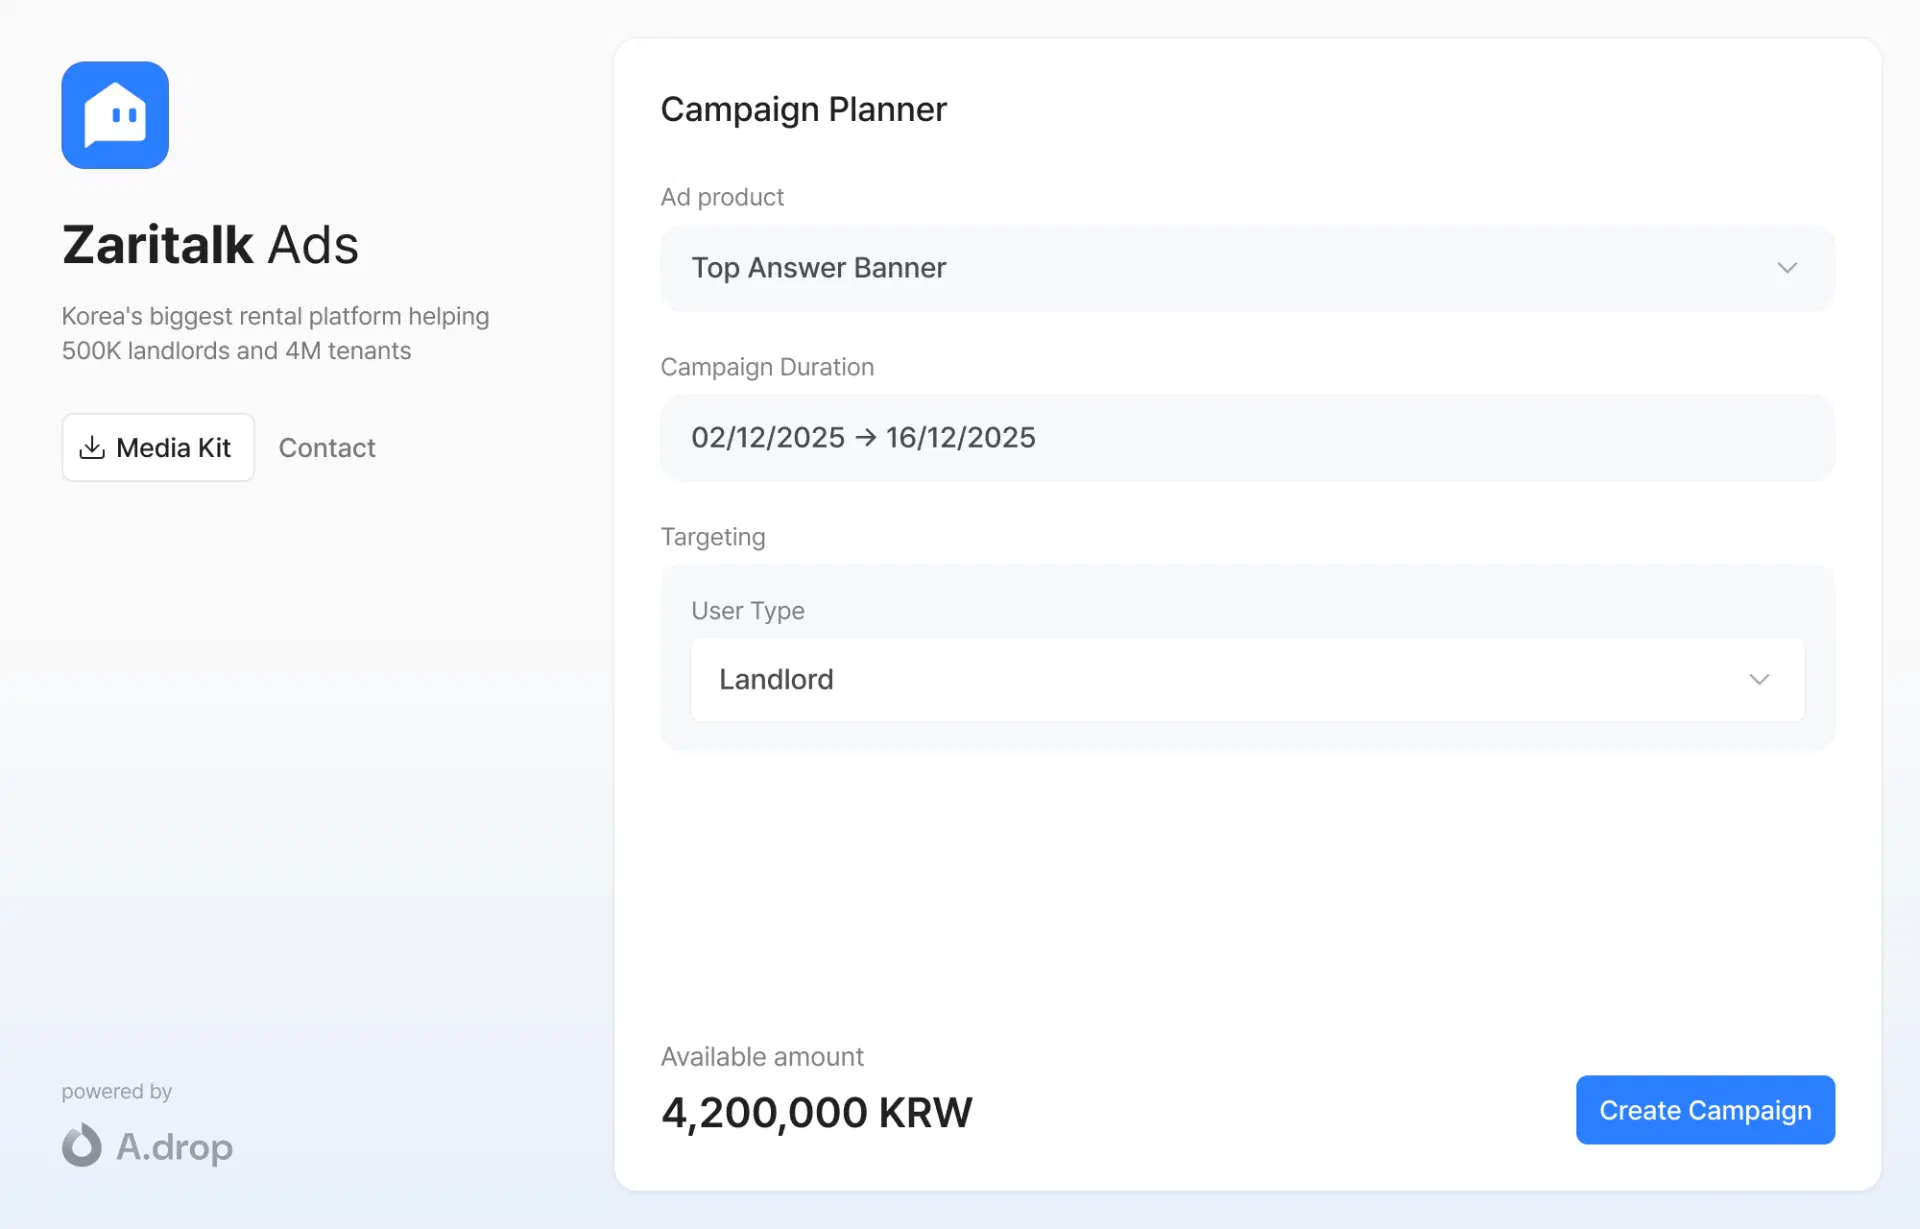The width and height of the screenshot is (1920, 1229).
Task: Click the Targeting section label
Action: tap(713, 537)
